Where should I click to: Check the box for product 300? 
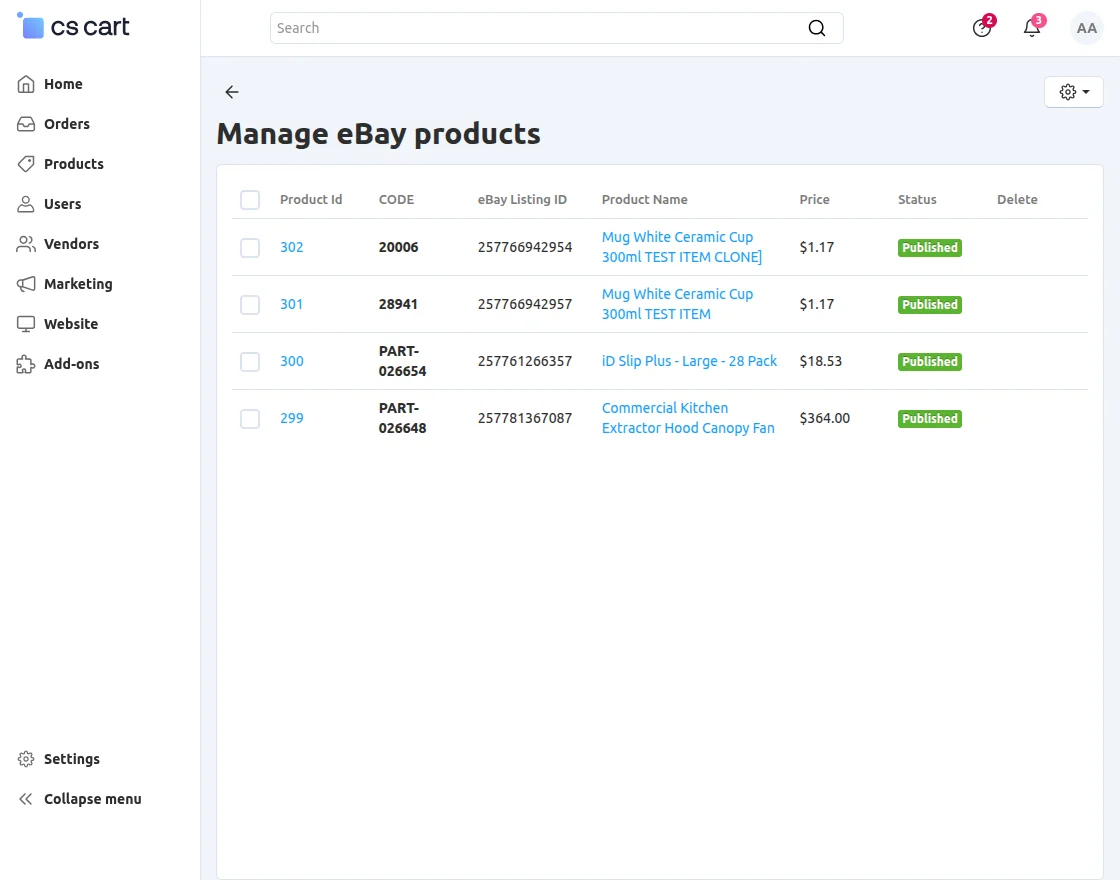click(250, 362)
